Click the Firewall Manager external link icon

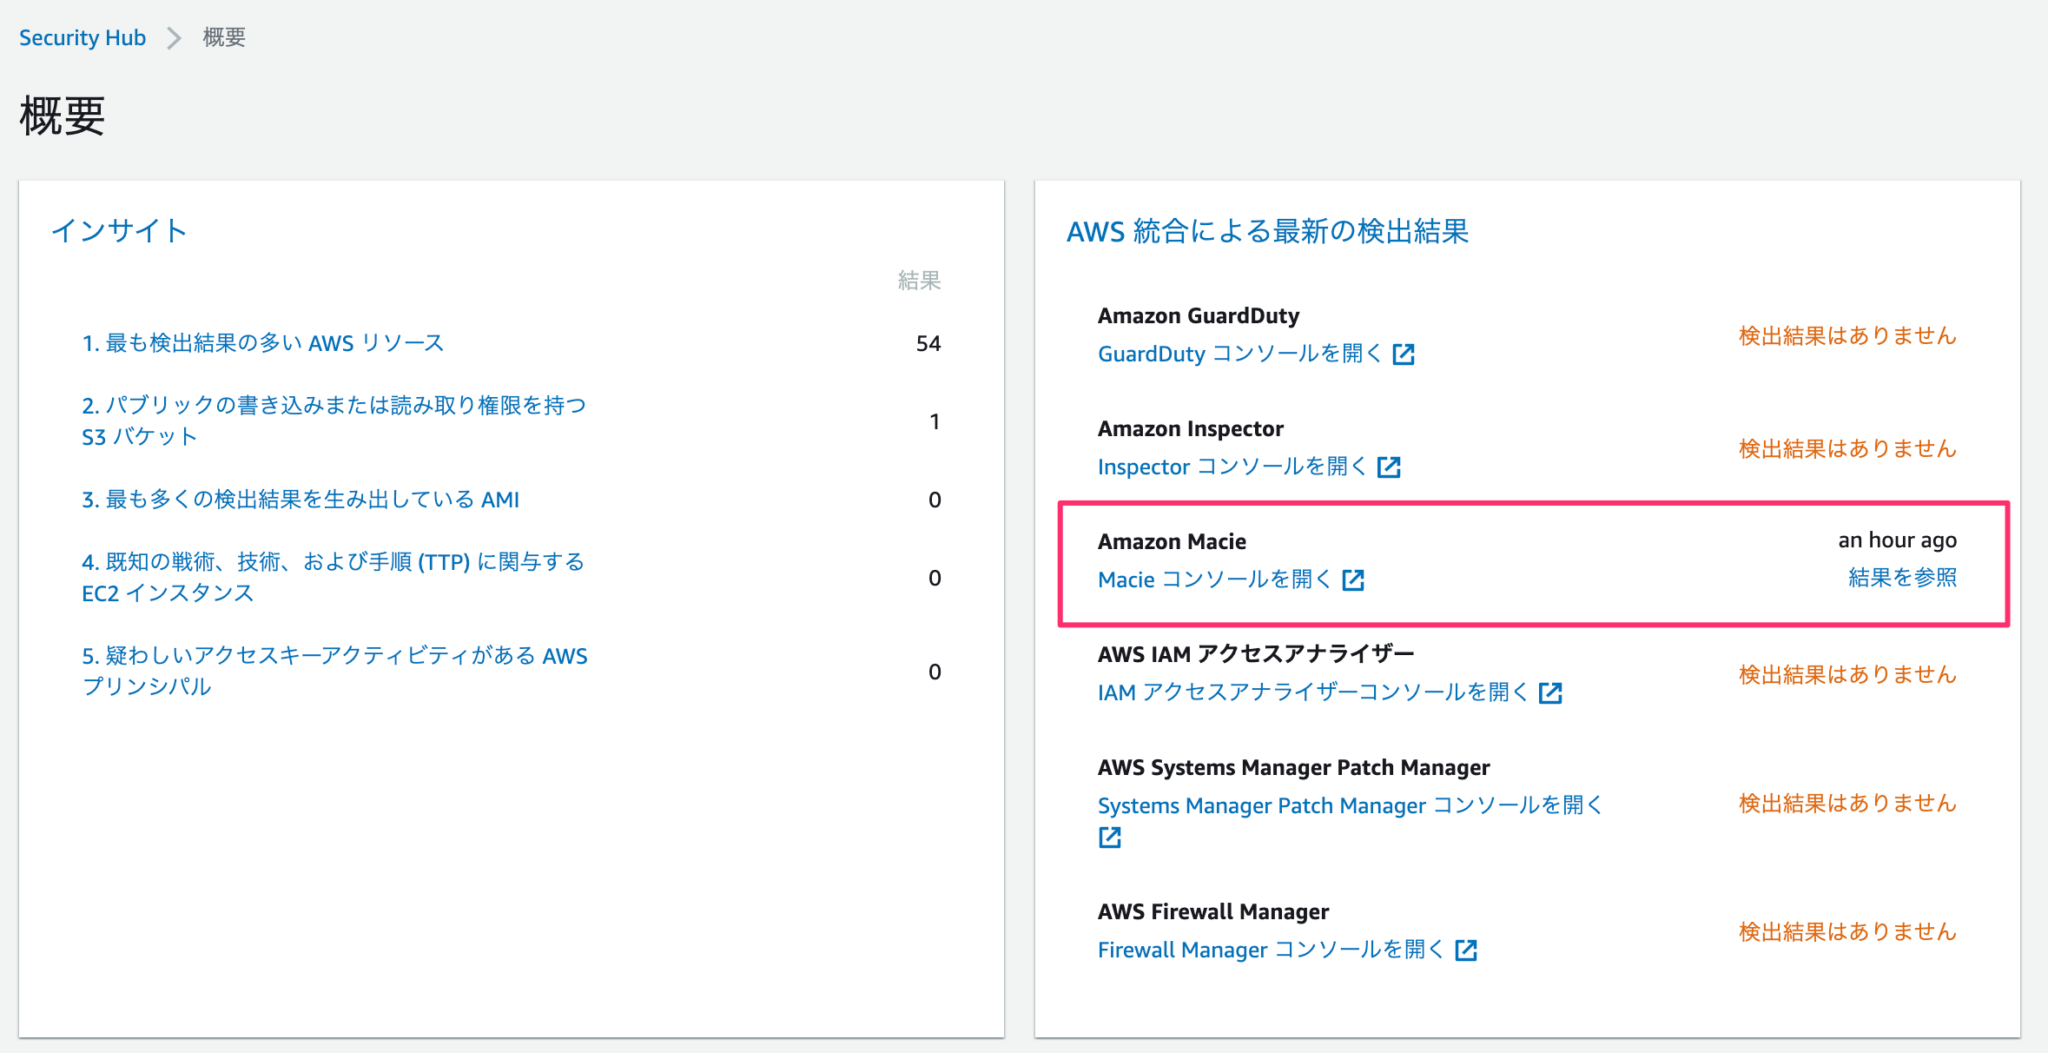(1466, 950)
